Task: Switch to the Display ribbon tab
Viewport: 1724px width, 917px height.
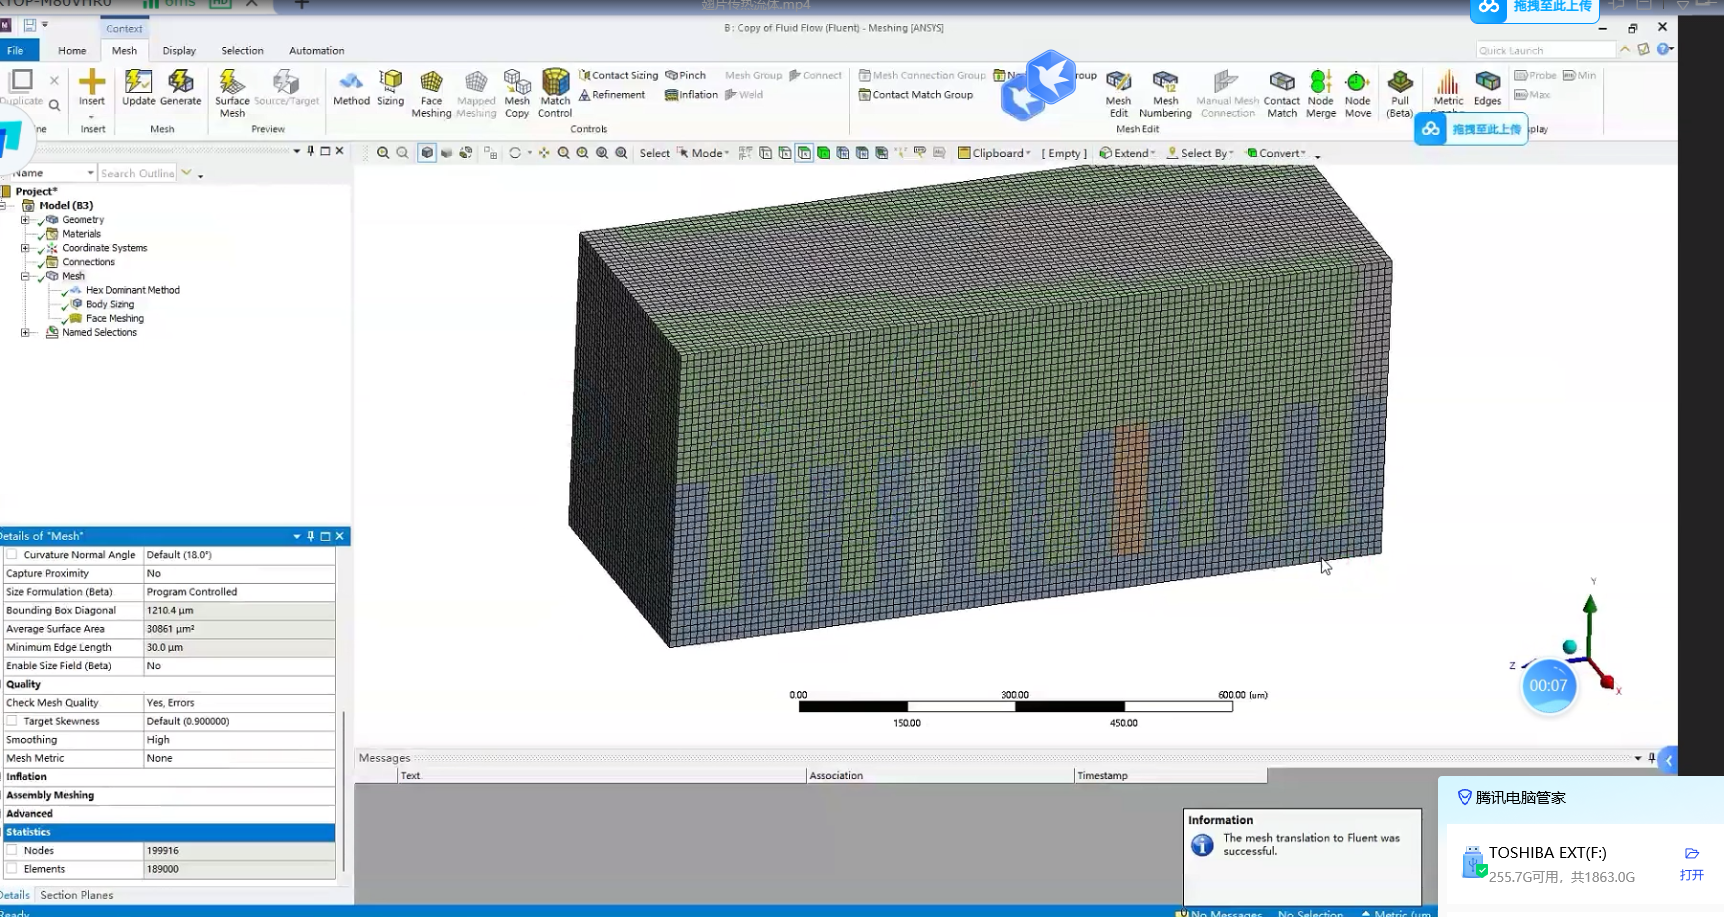Action: (179, 50)
